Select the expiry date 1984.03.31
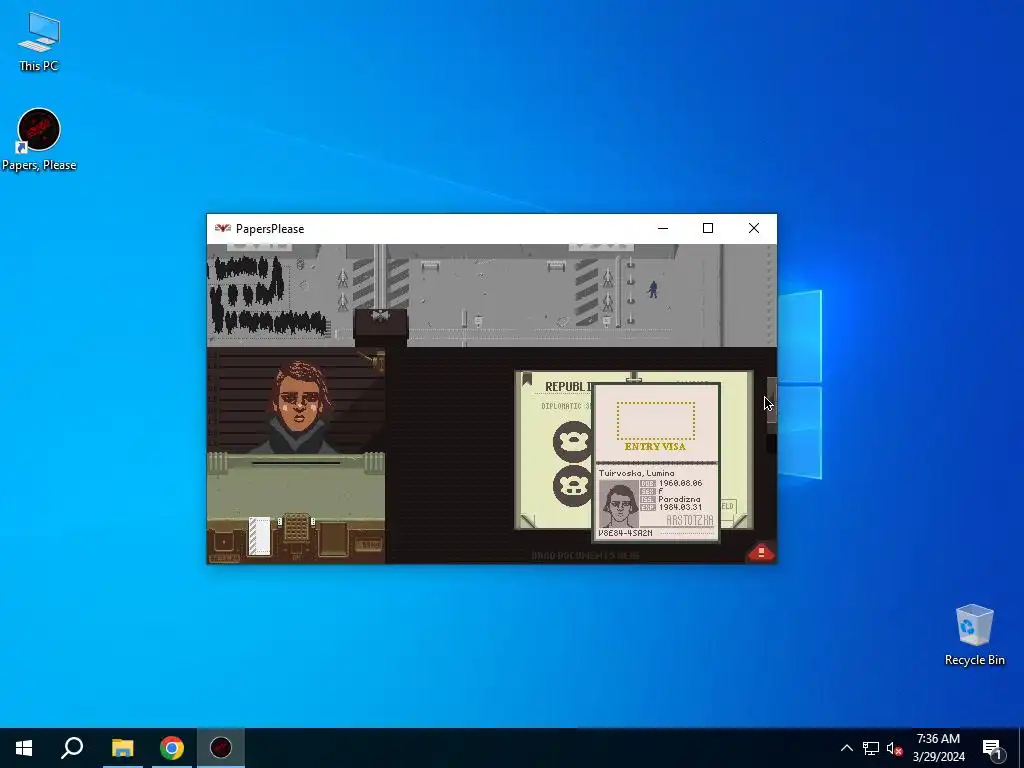The width and height of the screenshot is (1024, 768). tap(680, 507)
